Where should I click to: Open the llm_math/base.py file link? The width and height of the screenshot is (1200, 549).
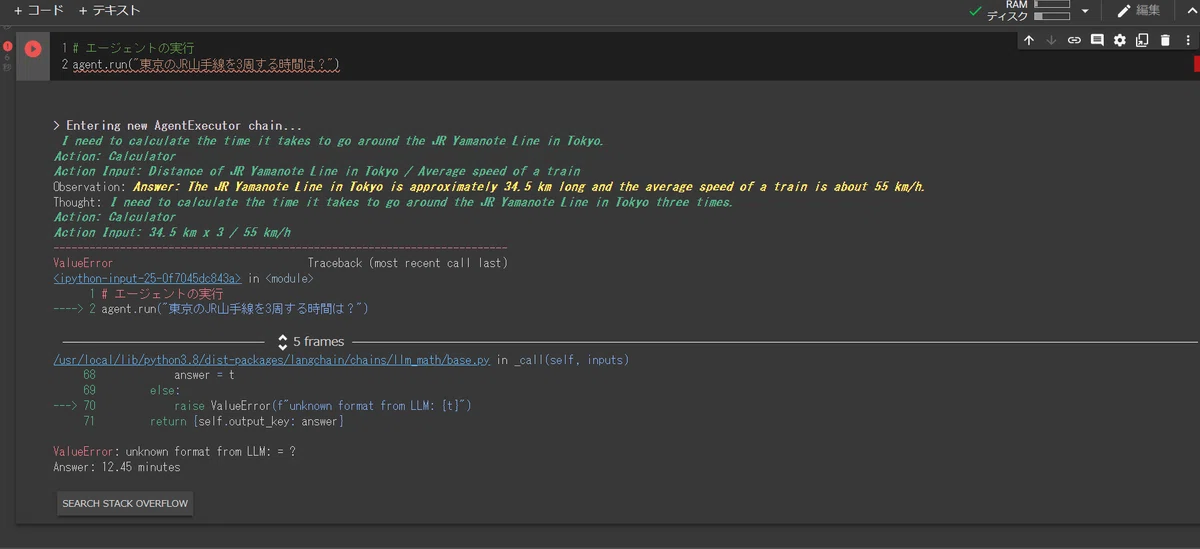pyautogui.click(x=272, y=360)
